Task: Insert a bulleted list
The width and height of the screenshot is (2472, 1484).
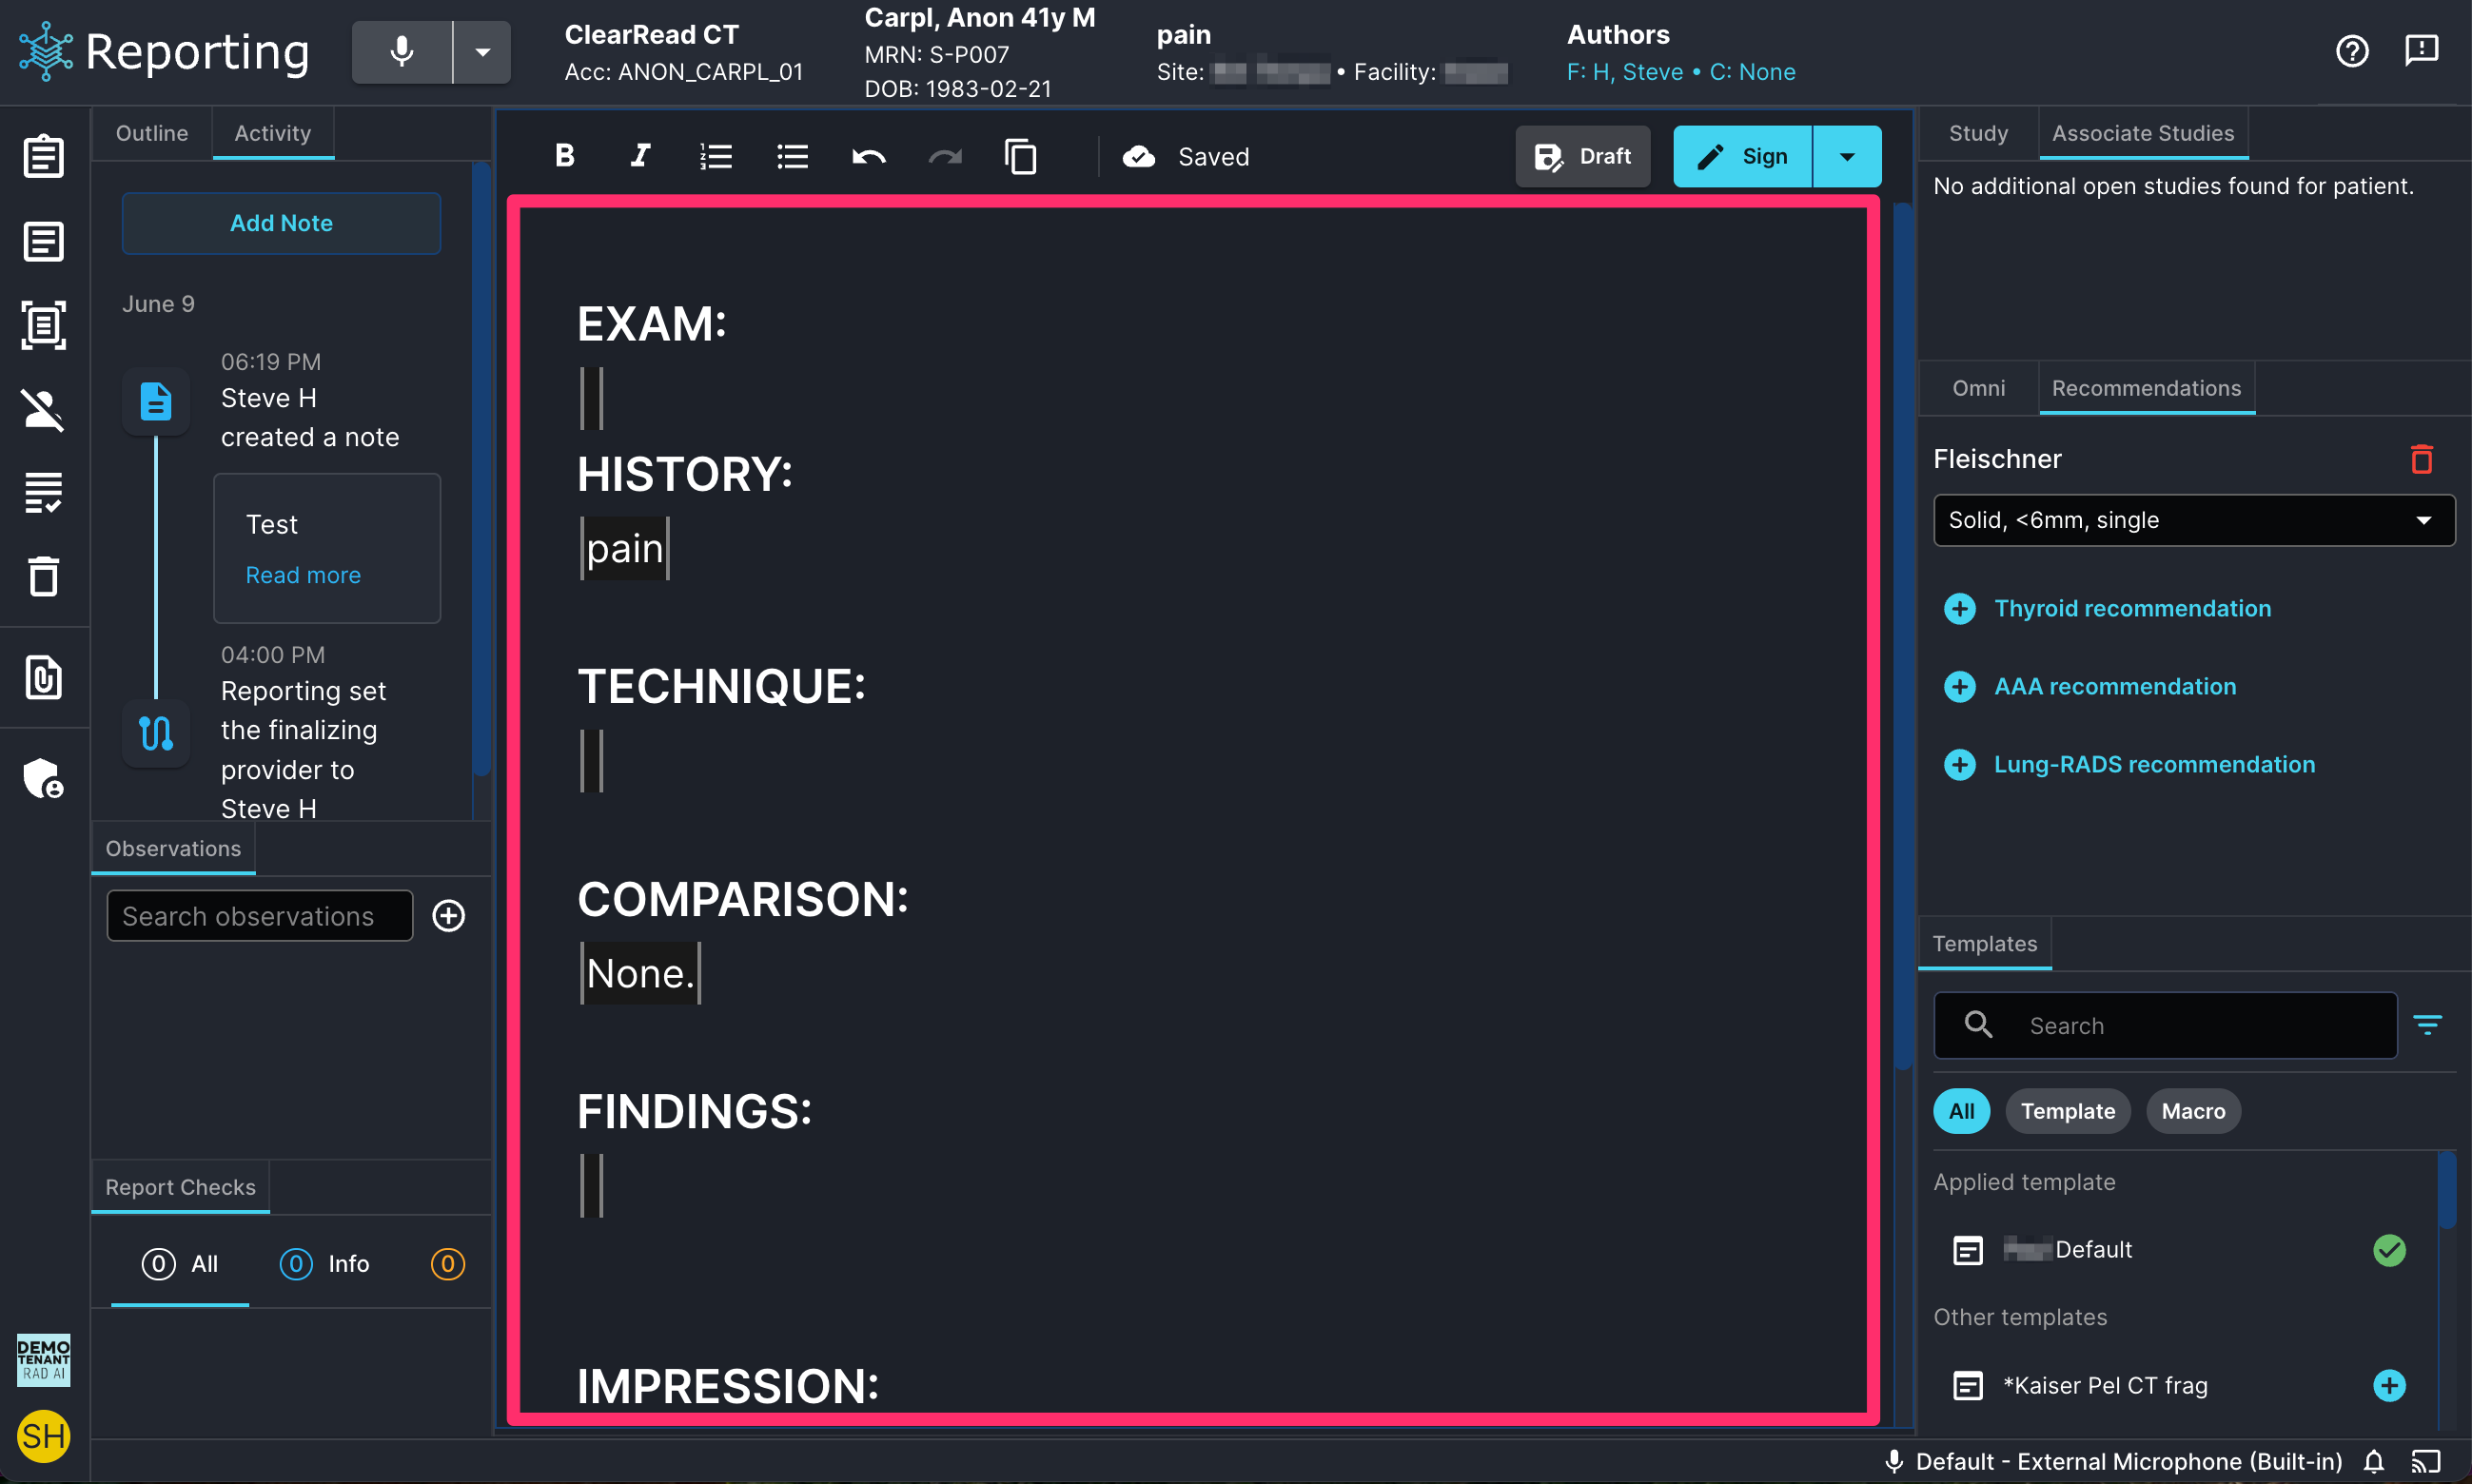Action: tap(792, 156)
